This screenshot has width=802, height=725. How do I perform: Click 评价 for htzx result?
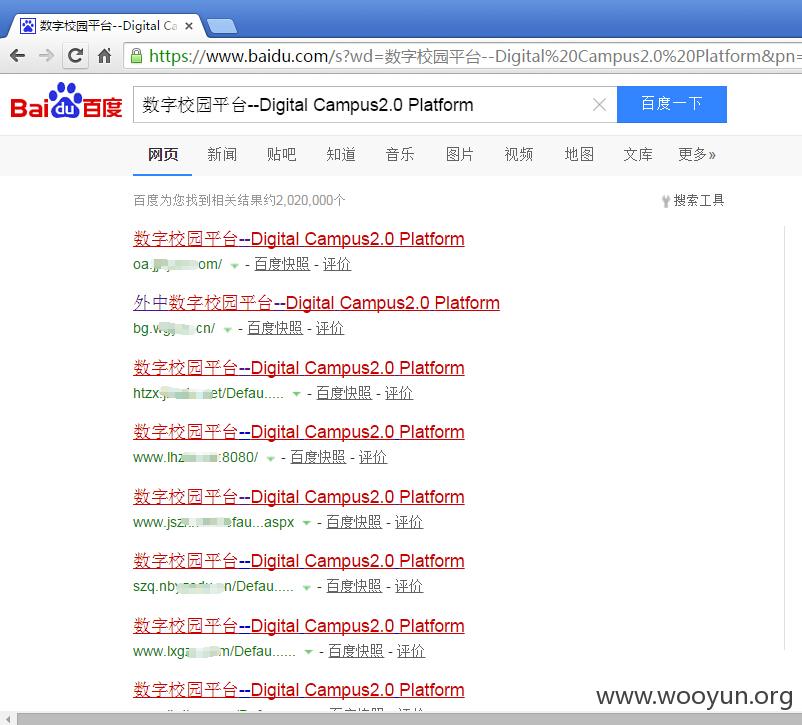point(398,393)
